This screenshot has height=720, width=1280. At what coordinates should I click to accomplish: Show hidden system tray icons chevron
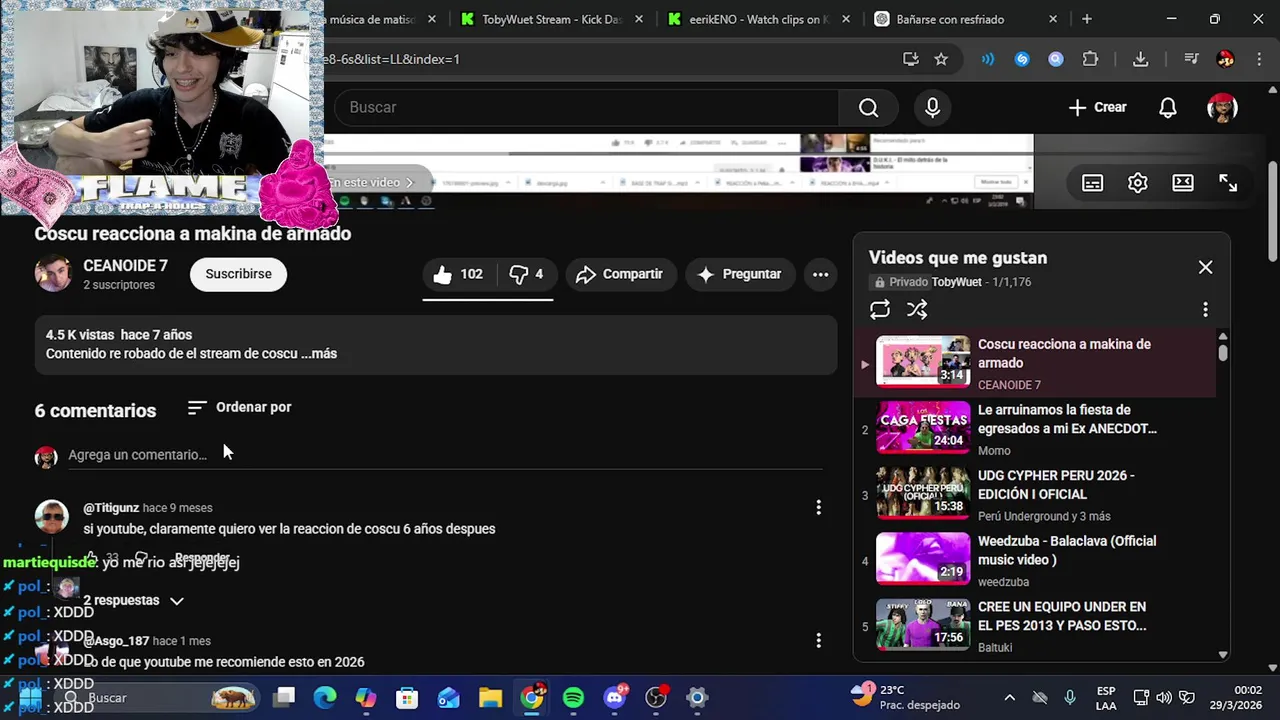1009,697
